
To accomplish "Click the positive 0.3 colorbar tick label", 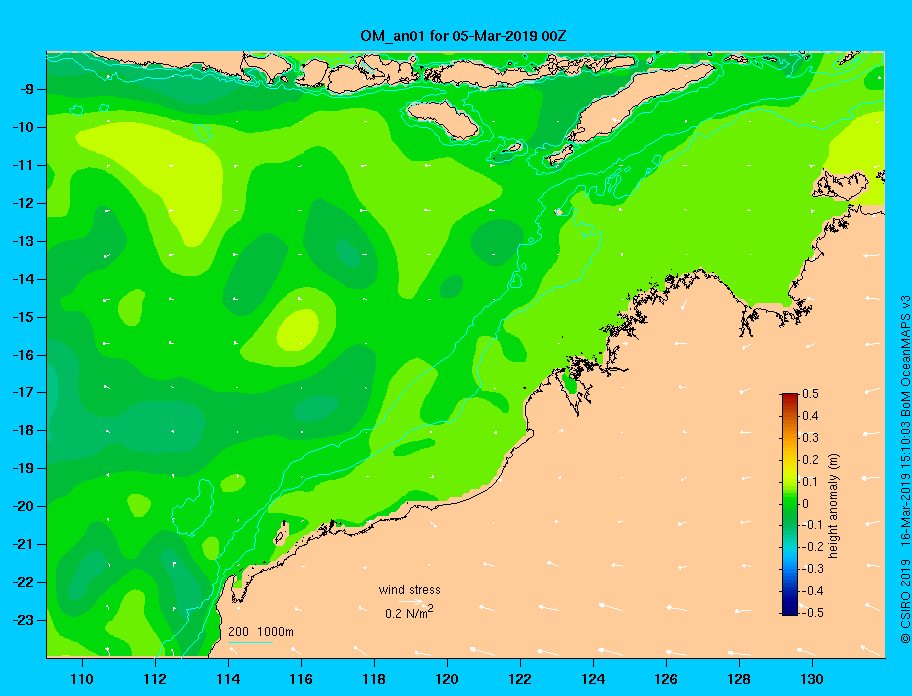I will [810, 438].
